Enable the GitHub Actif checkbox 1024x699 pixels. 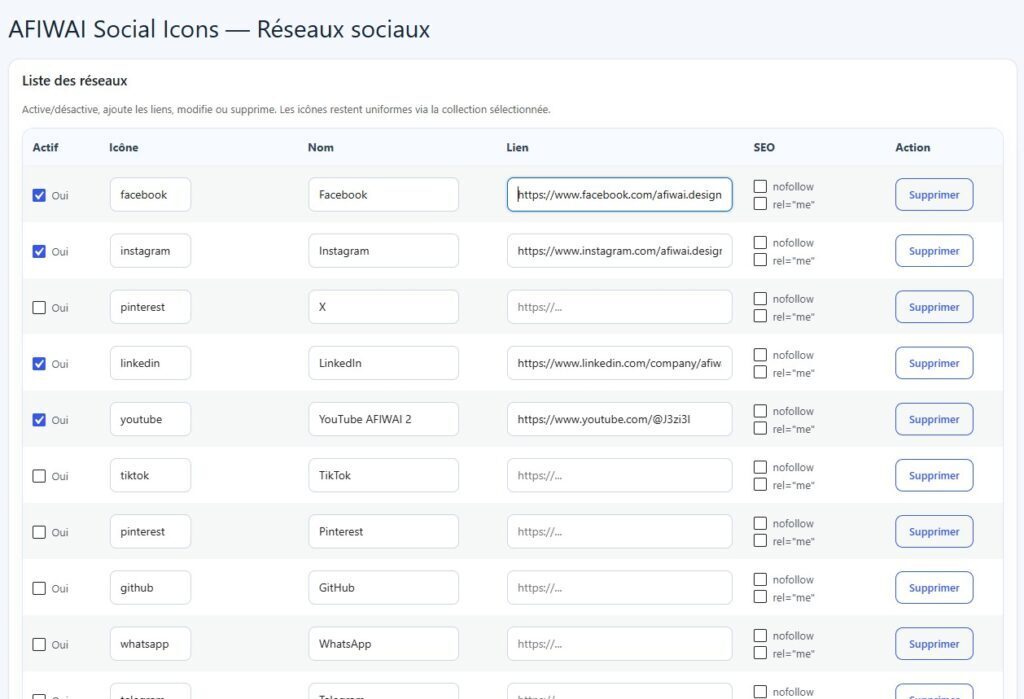click(39, 589)
